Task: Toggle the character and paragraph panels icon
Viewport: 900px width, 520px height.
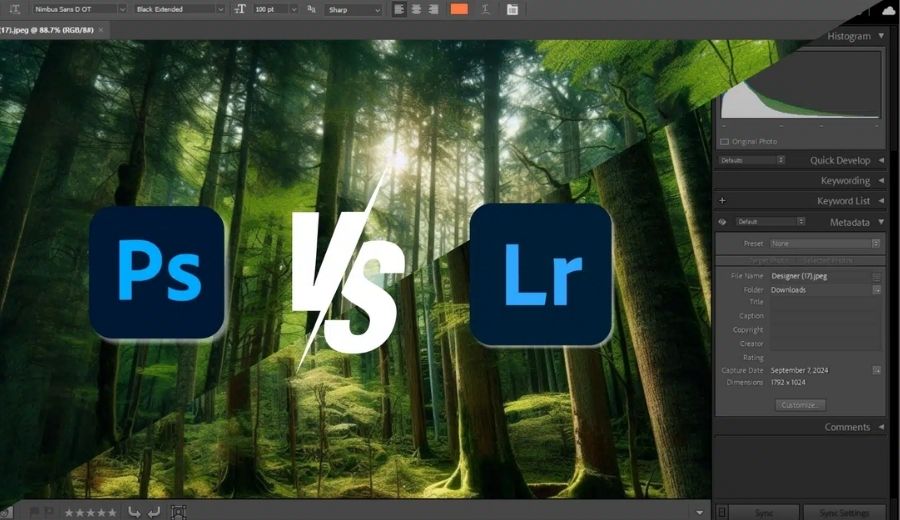Action: coord(512,9)
